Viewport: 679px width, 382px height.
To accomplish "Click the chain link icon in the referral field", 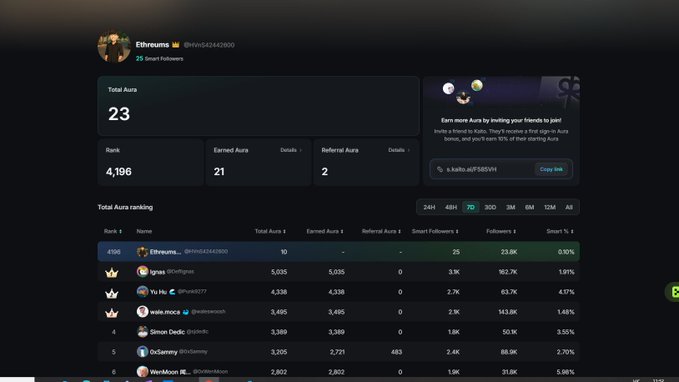I will [440, 169].
